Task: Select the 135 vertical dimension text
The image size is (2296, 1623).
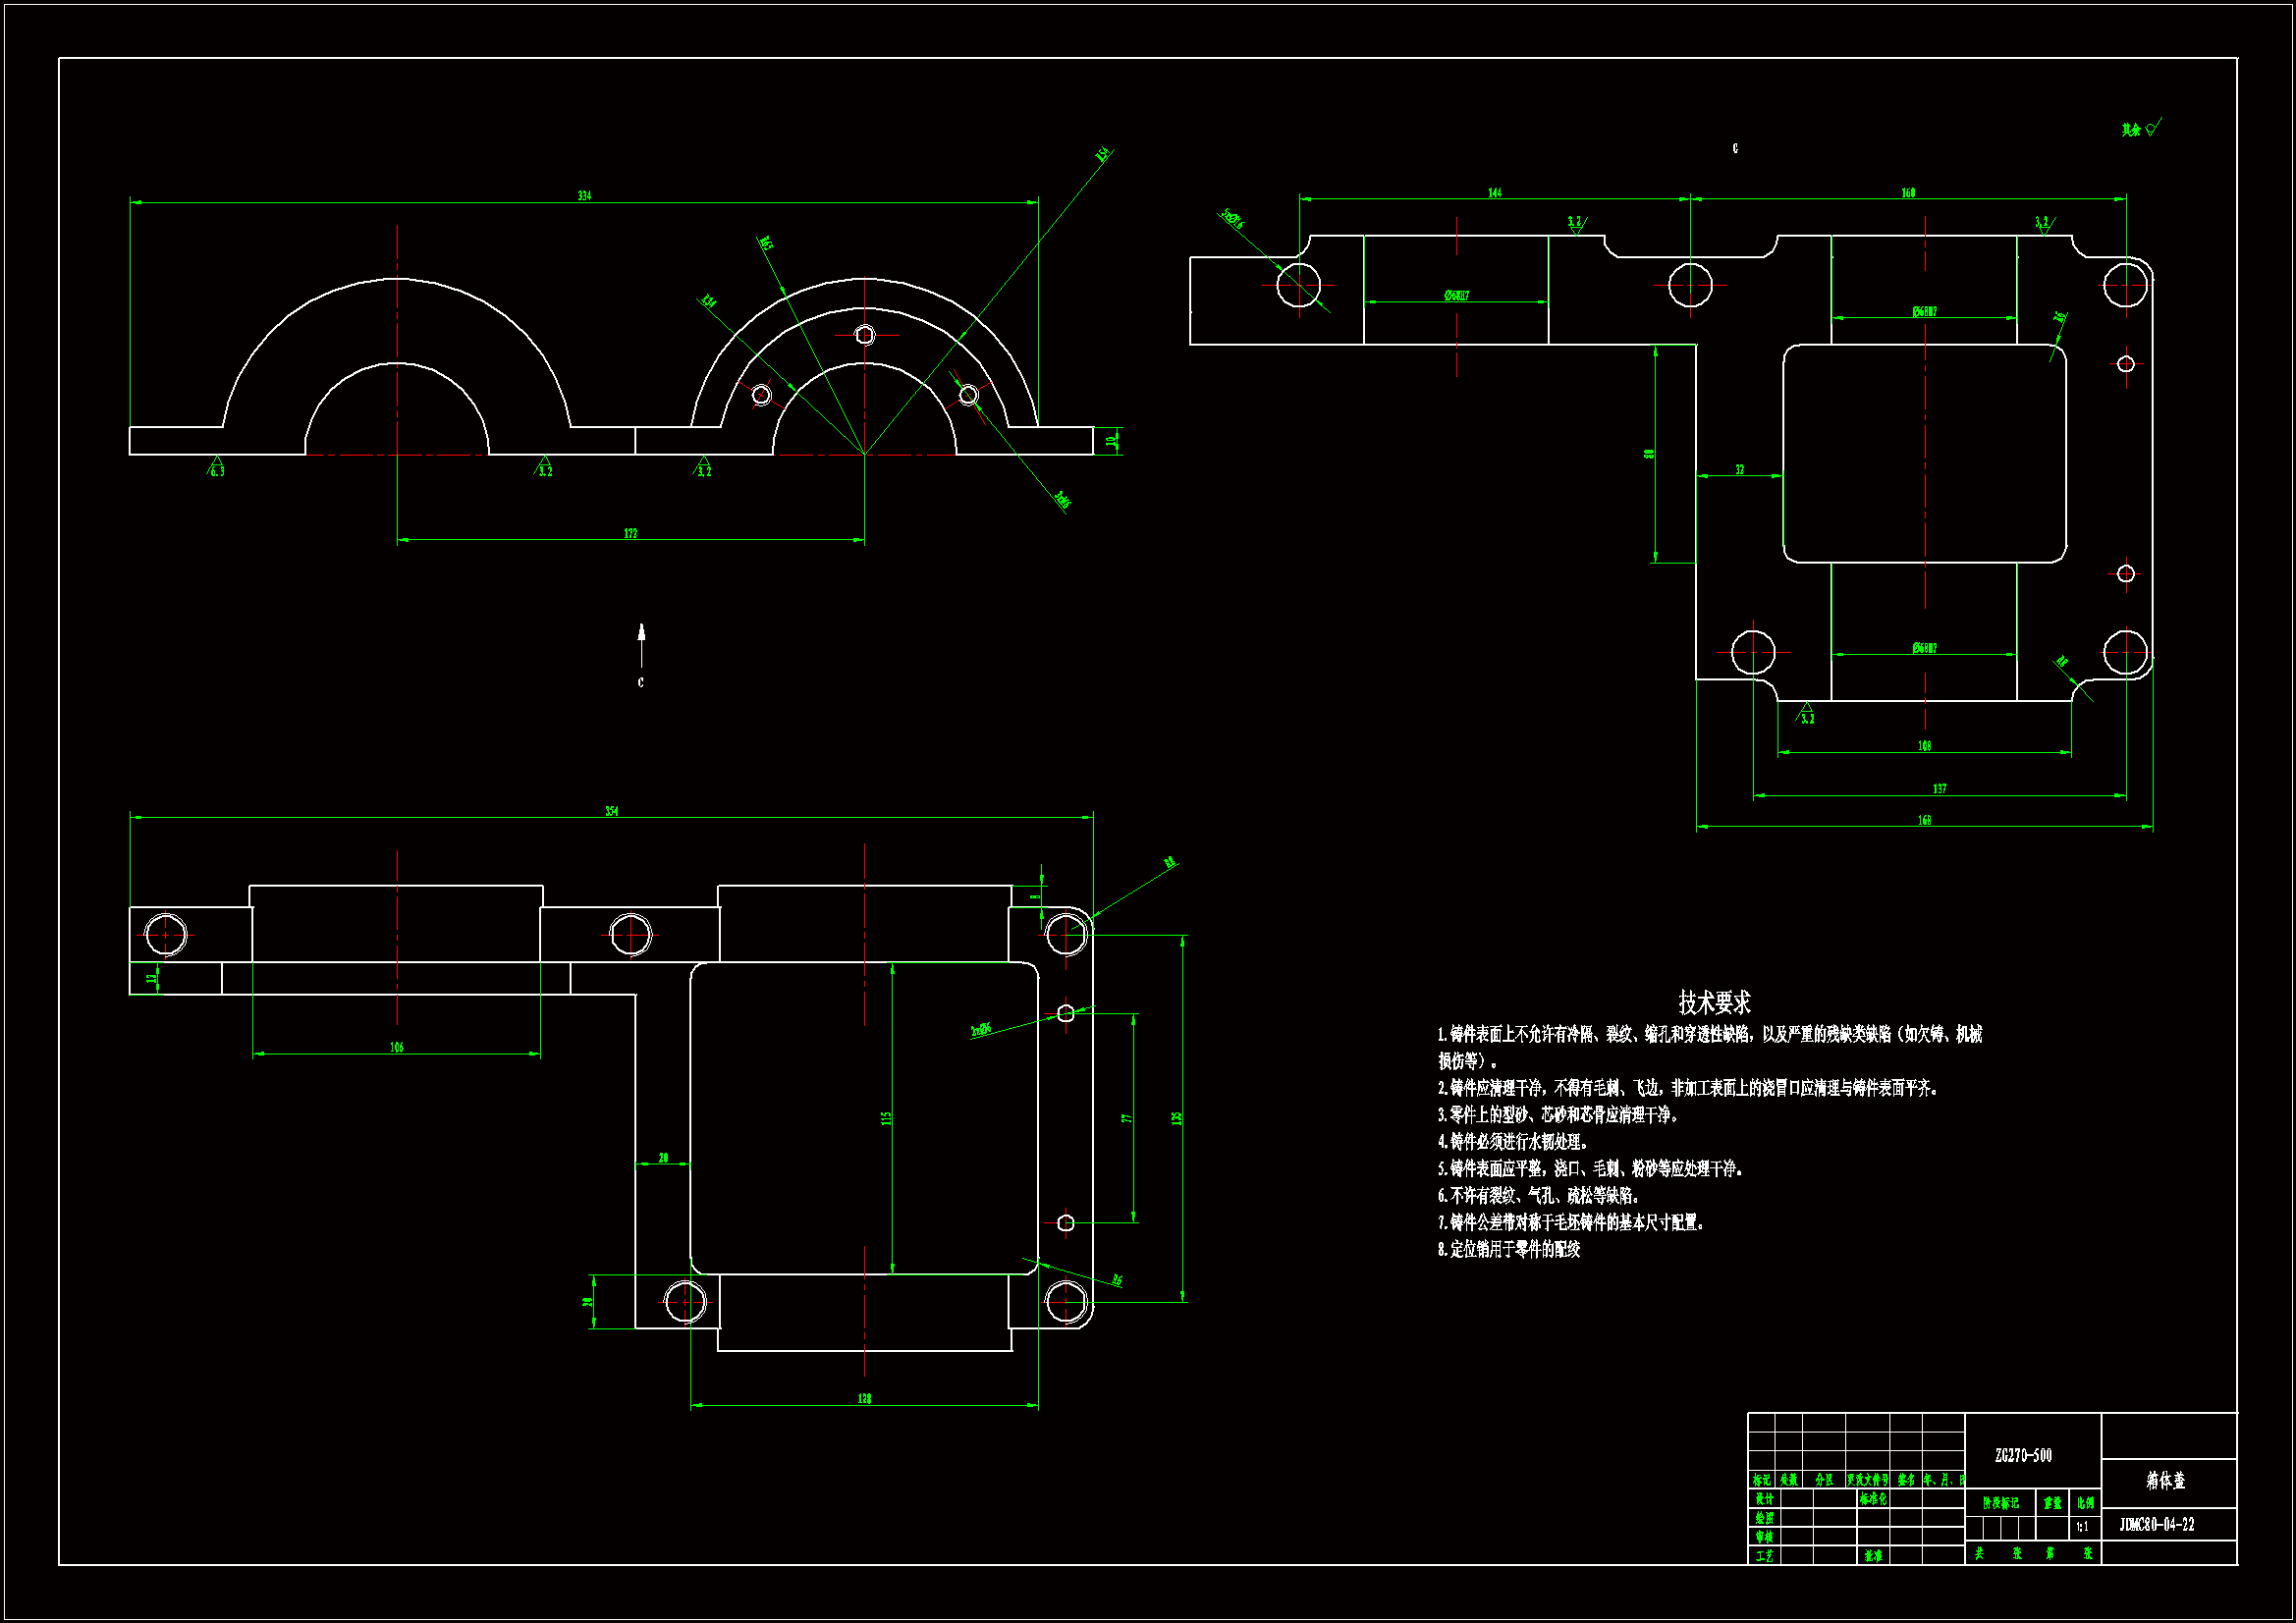Action: click(1177, 1118)
